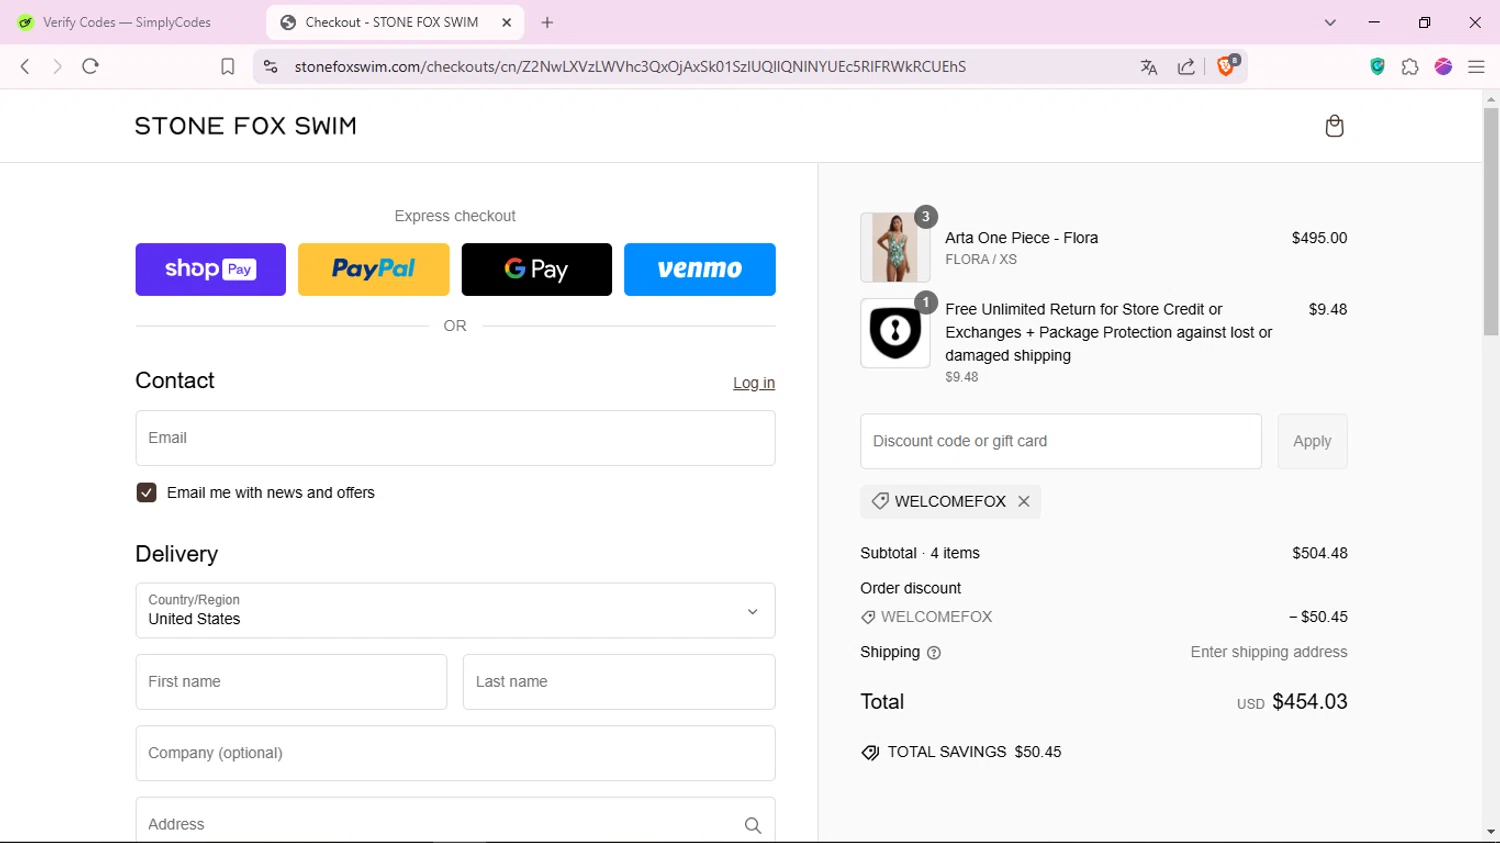Click the scrollbar down arrow

click(1491, 832)
